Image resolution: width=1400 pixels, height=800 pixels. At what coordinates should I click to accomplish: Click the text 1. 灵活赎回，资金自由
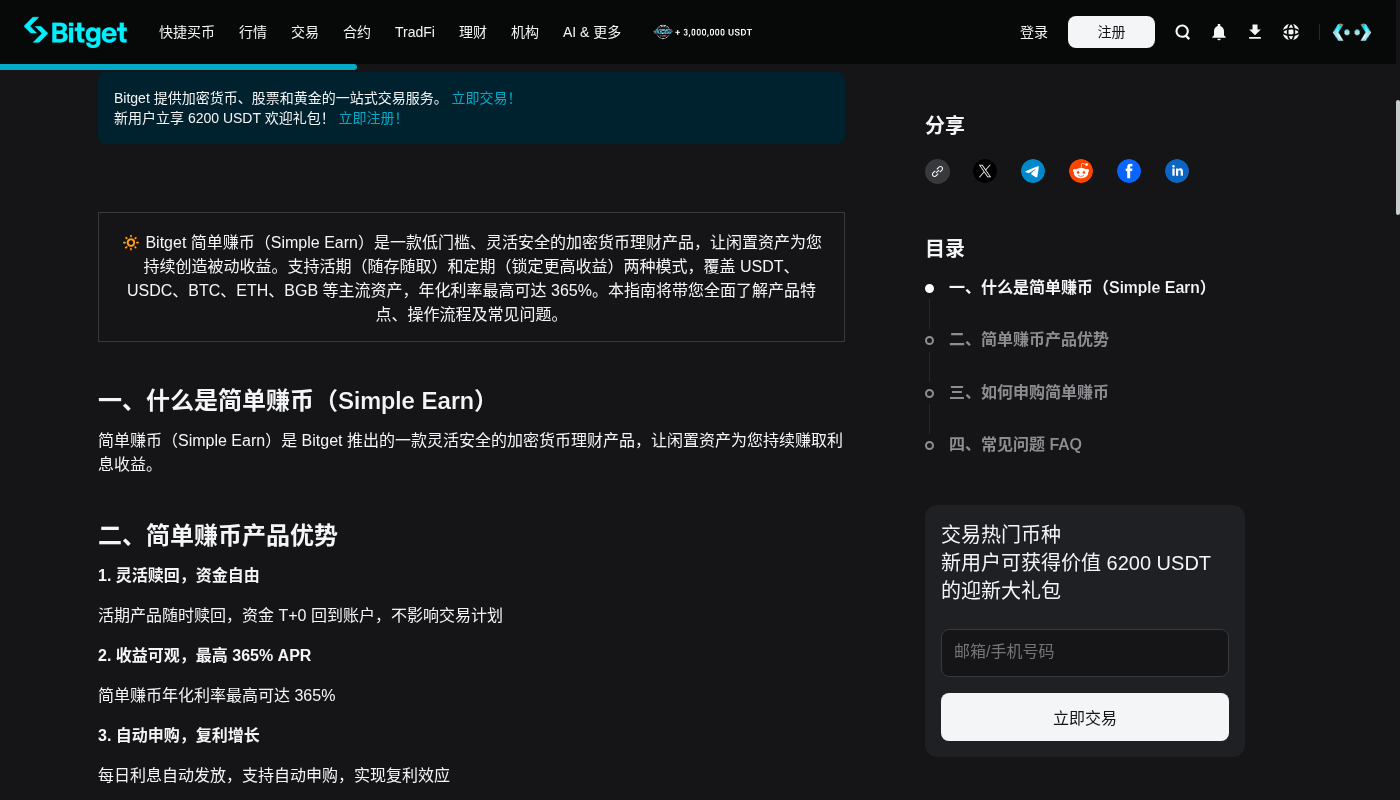tap(179, 576)
